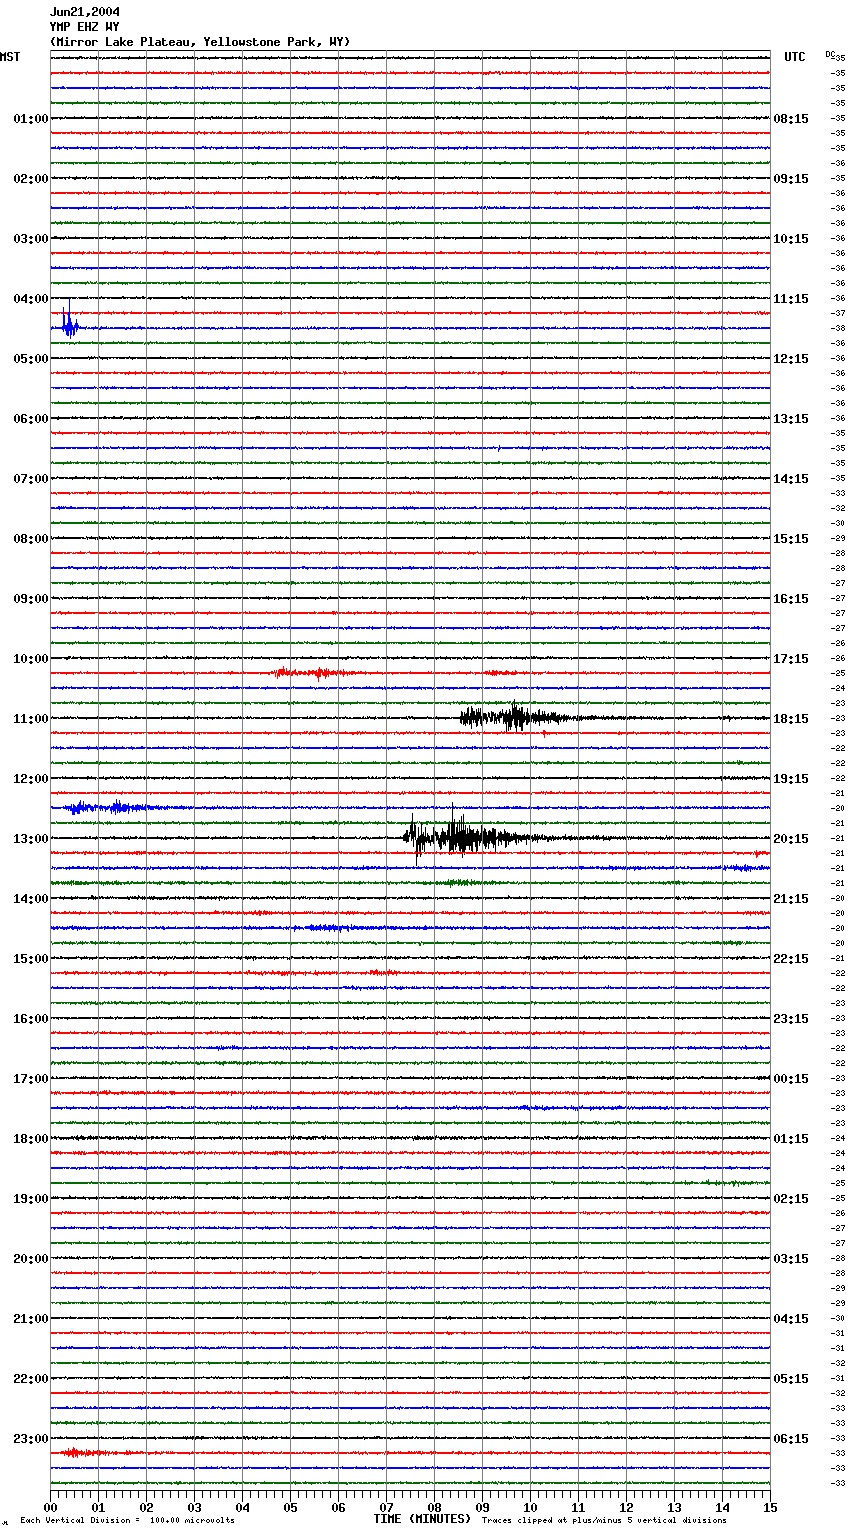
Task: Click the red tremor signal below the 10:00 trace
Action: (x=312, y=673)
